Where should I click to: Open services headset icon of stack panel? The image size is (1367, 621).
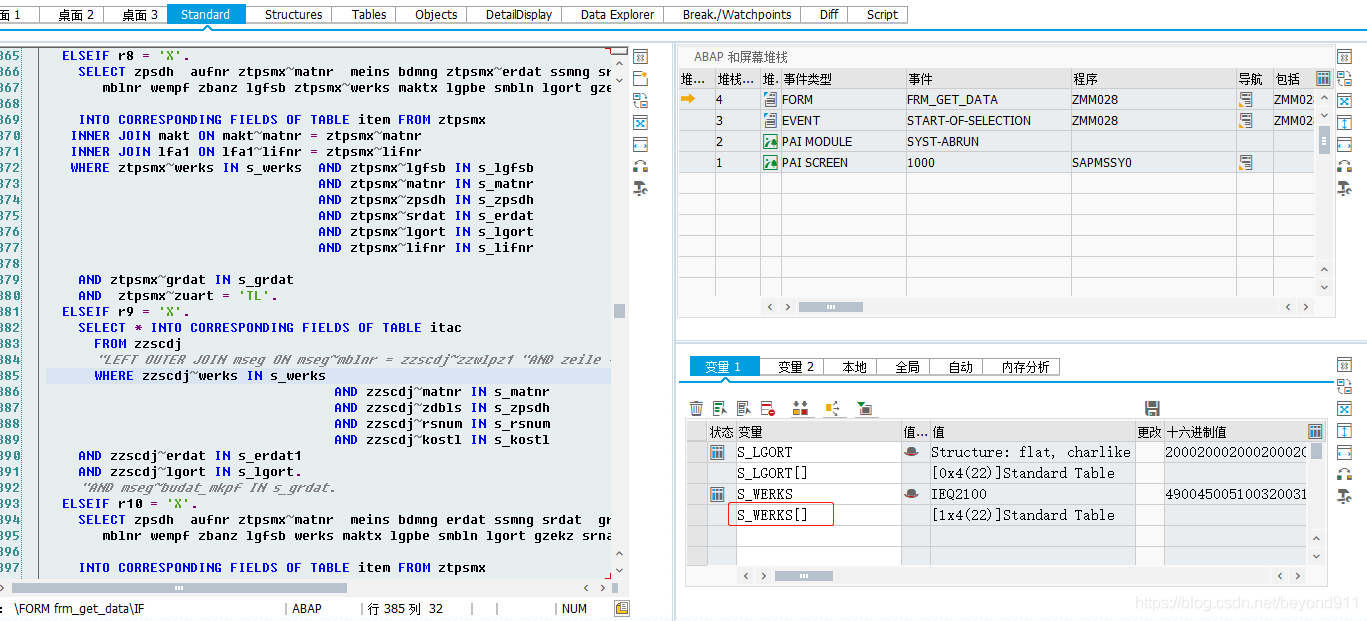pos(1344,166)
